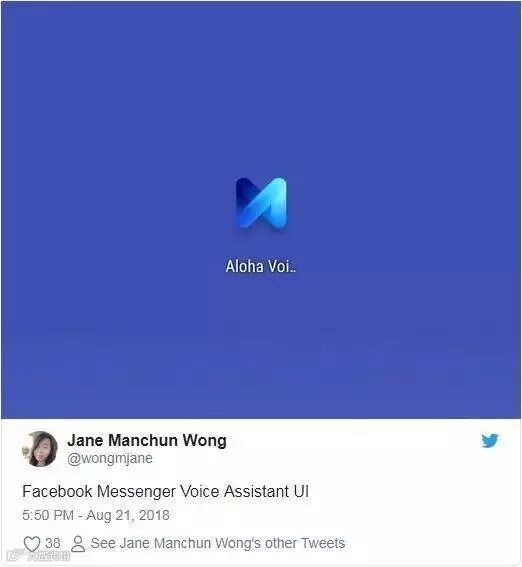Click the word Messenger in the tweet
Viewport: 522px width, 567px height.
tap(137, 492)
